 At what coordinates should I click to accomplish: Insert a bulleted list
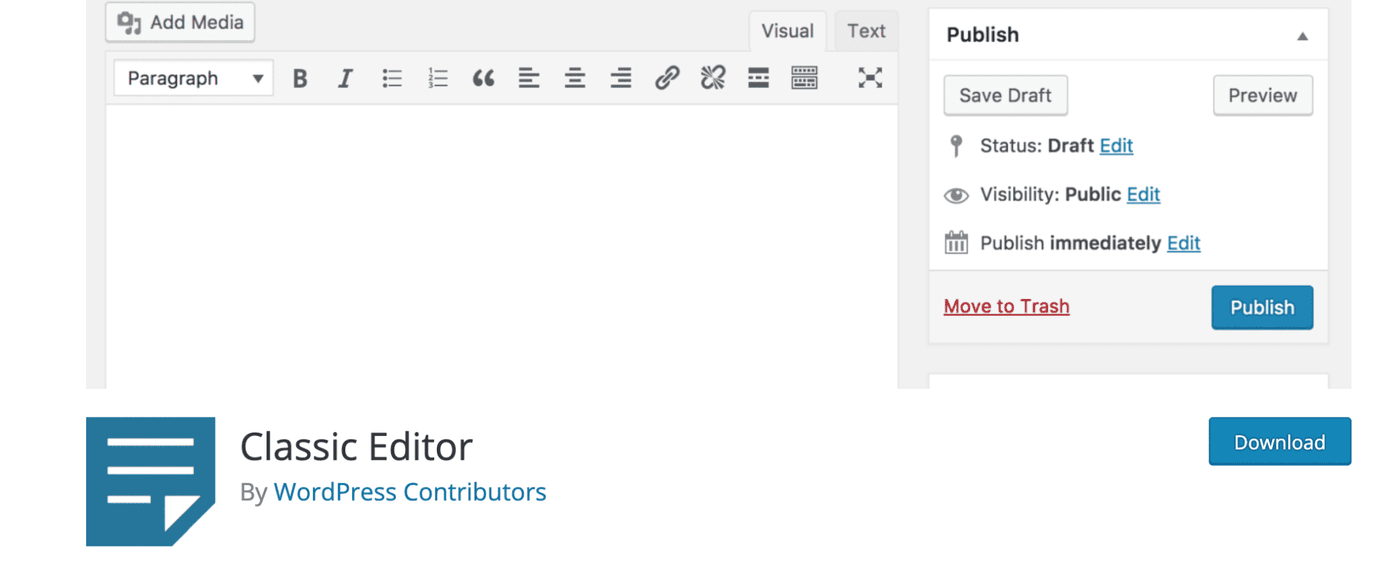click(x=392, y=78)
